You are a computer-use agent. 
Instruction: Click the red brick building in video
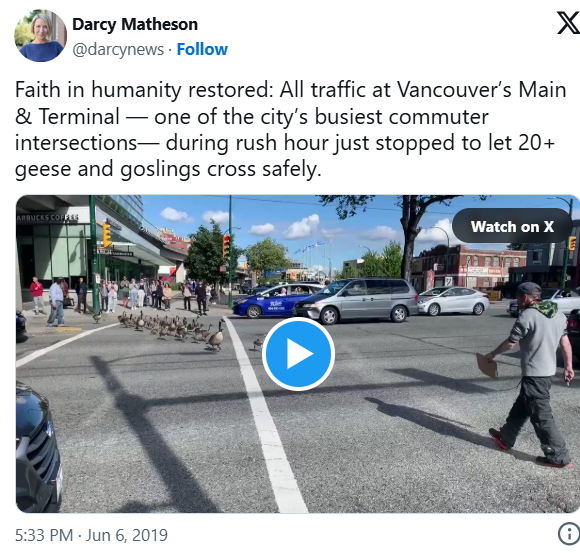[x=471, y=267]
